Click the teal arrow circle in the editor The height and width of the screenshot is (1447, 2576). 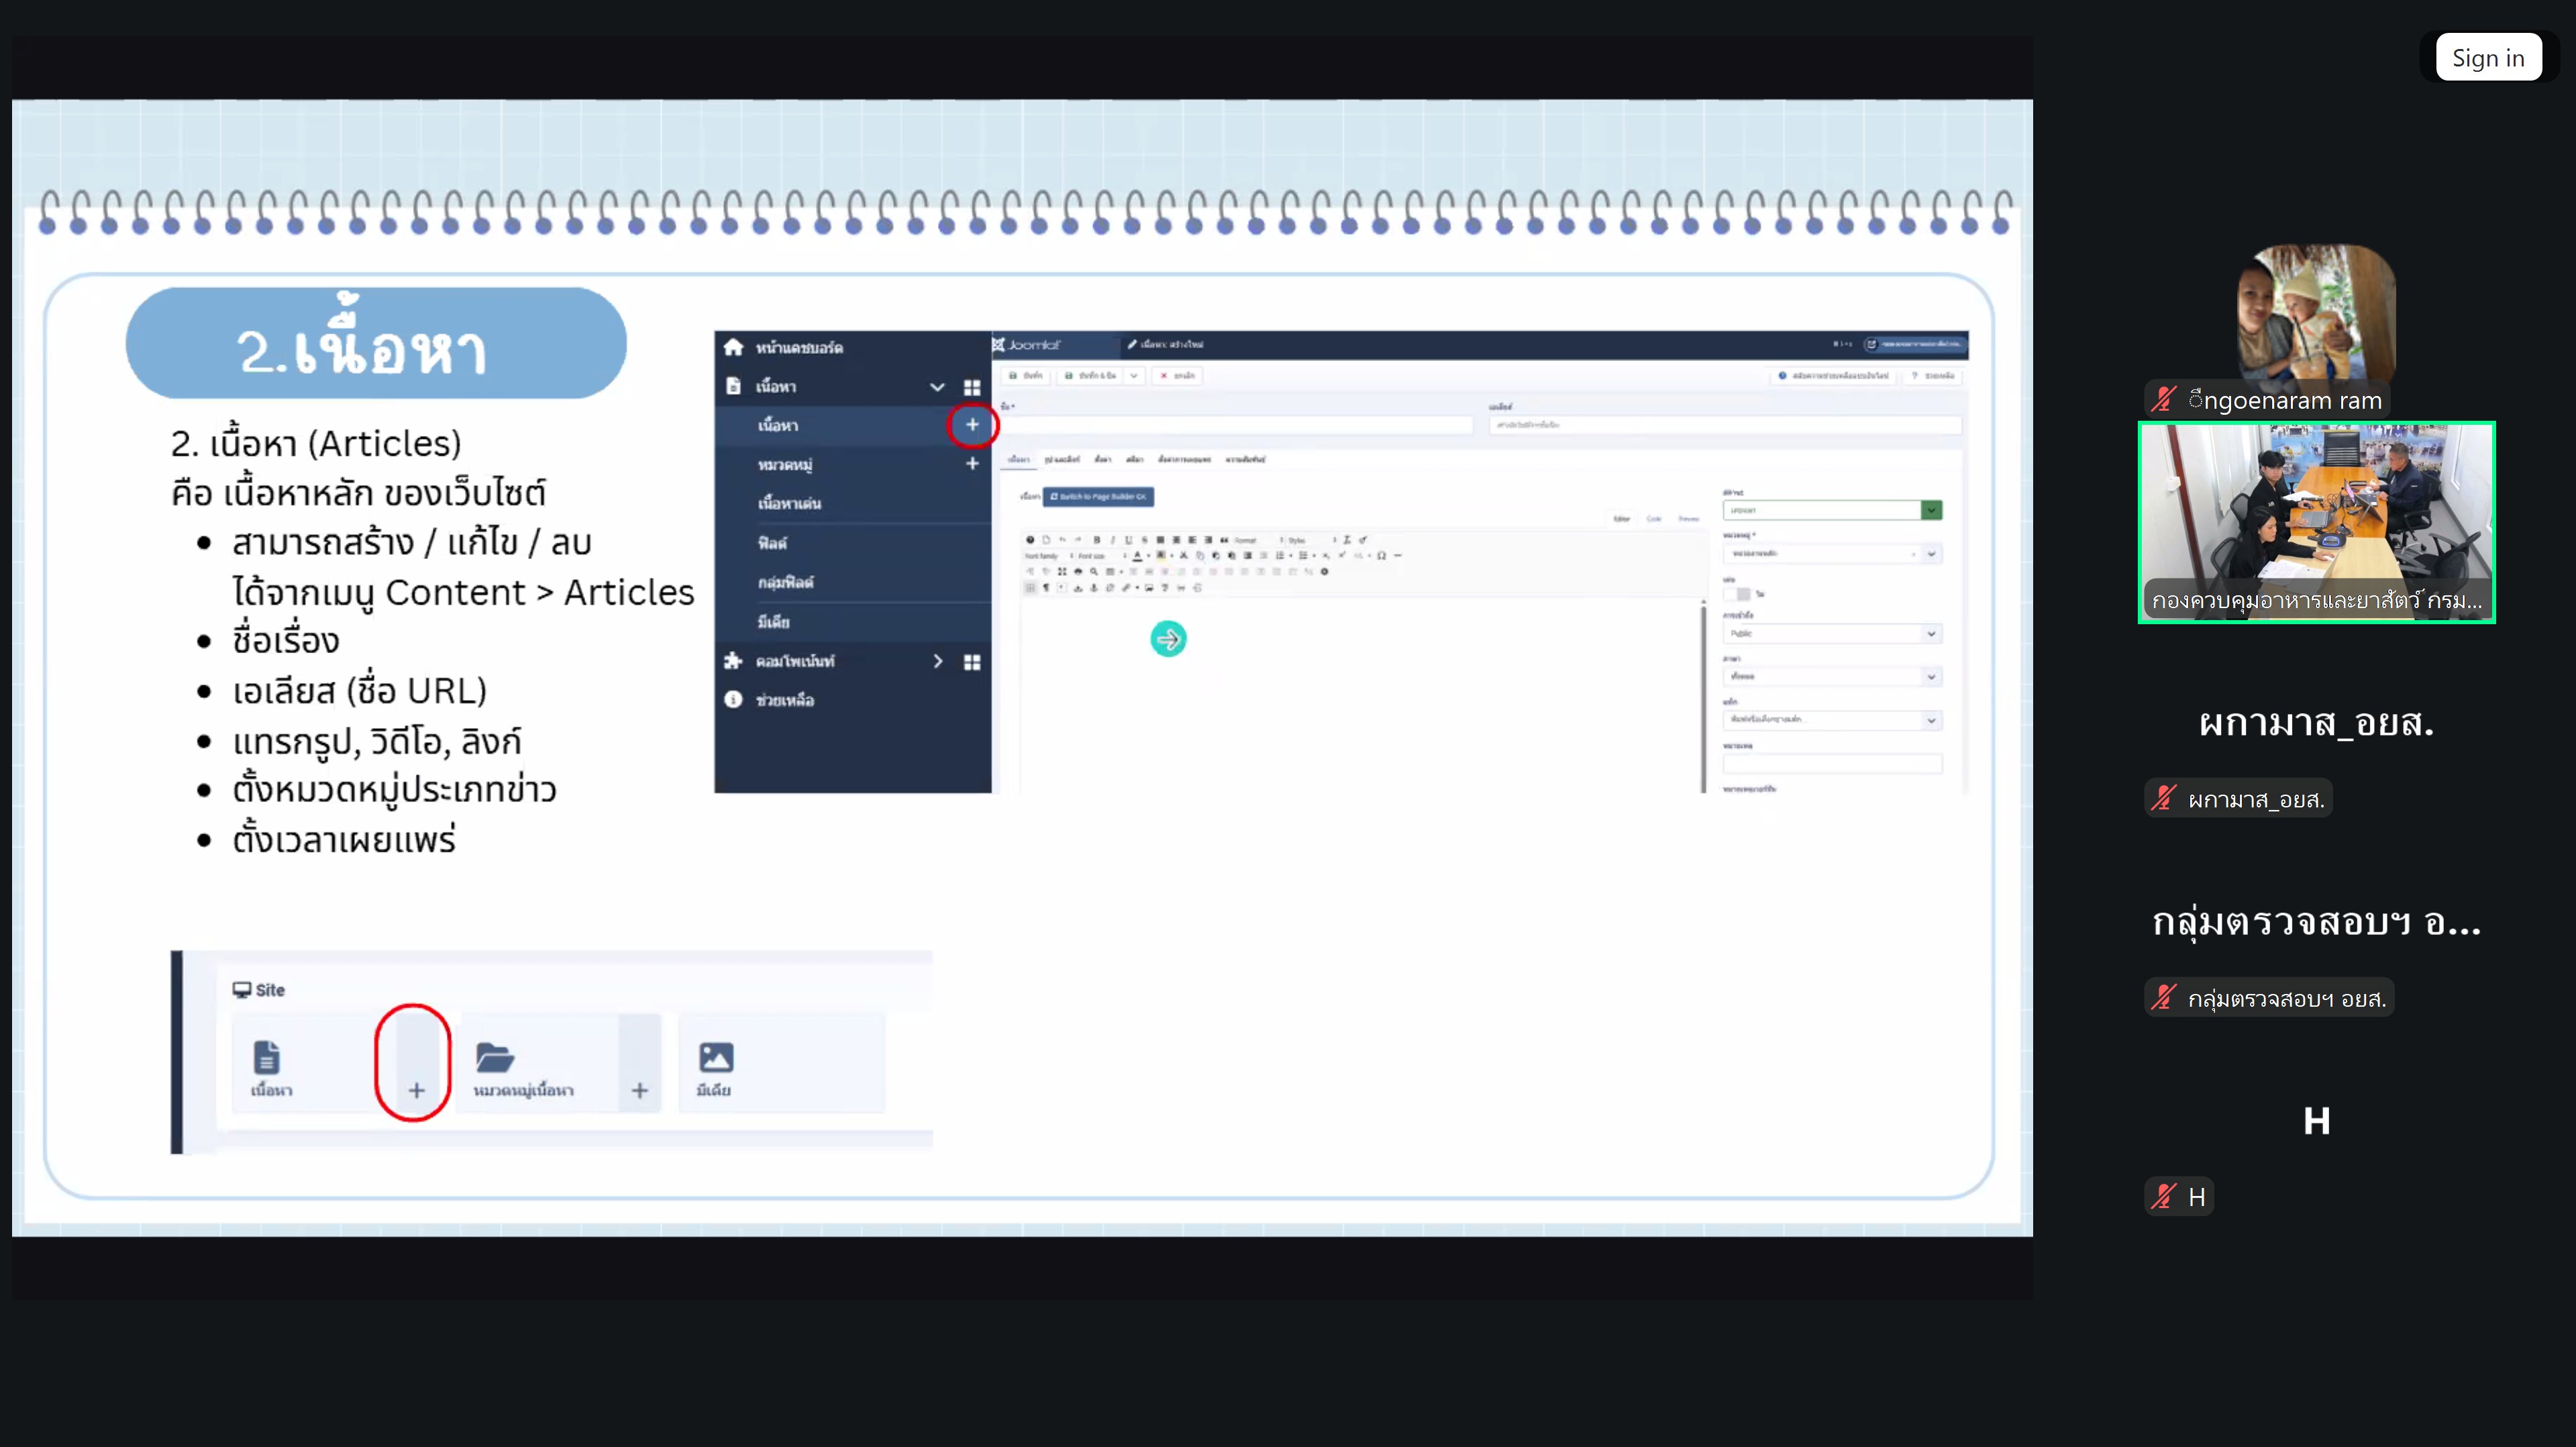[1168, 639]
